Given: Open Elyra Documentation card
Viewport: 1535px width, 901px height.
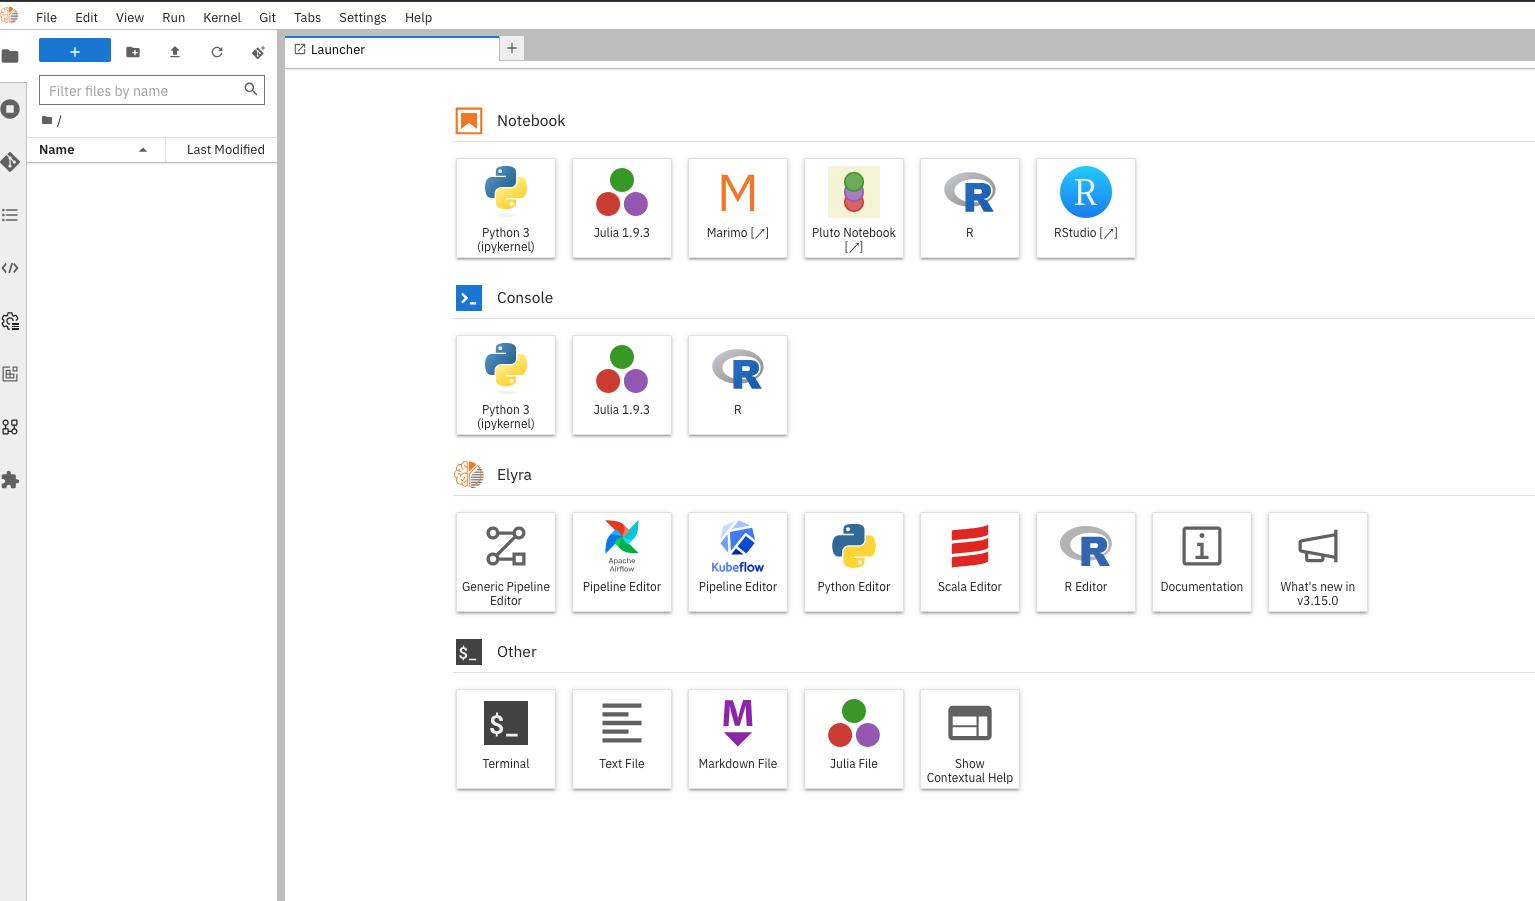Looking at the screenshot, I should [1202, 562].
